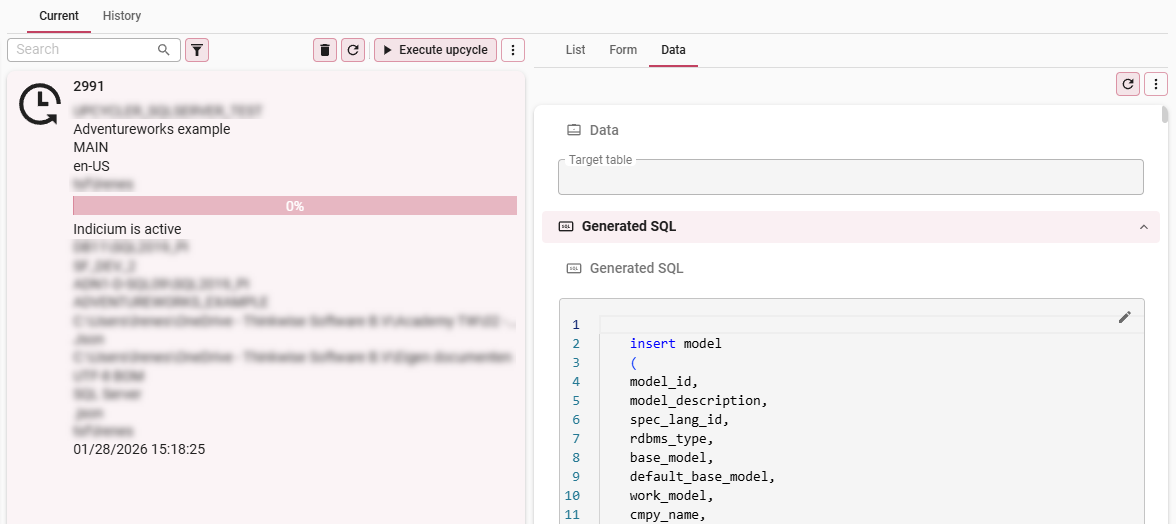Select the Data tab
This screenshot has width=1176, height=524.
click(673, 50)
